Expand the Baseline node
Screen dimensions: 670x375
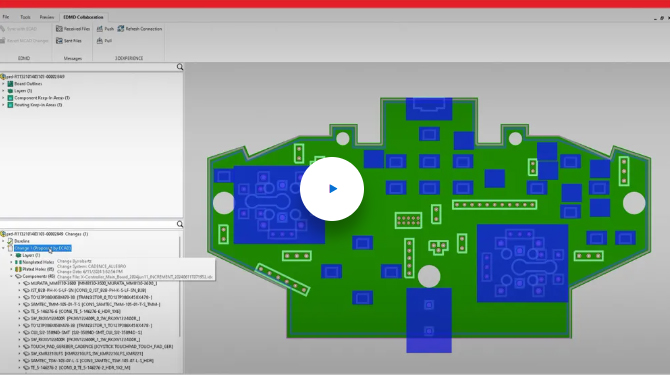point(3,241)
